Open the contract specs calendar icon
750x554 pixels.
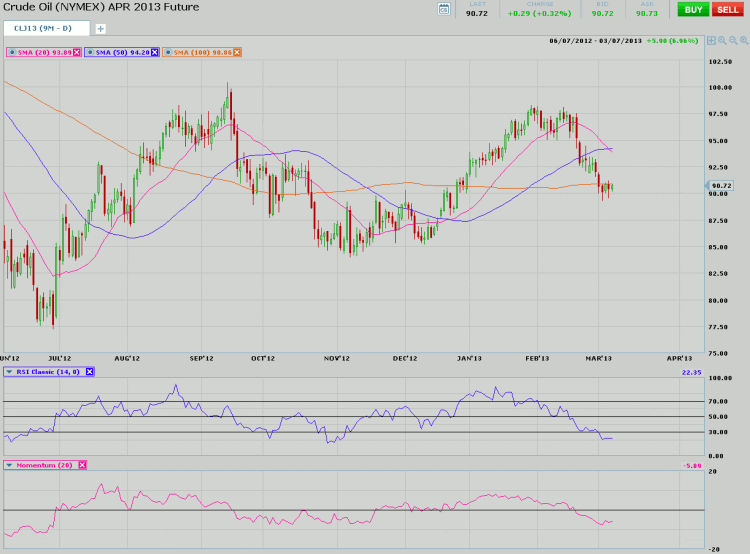pyautogui.click(x=445, y=9)
